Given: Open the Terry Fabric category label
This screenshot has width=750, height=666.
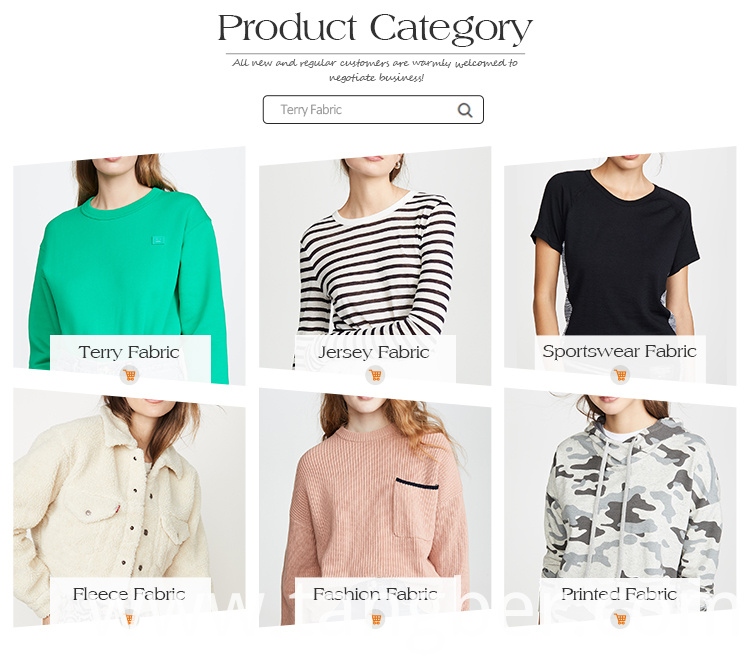Looking at the screenshot, I should click(129, 352).
